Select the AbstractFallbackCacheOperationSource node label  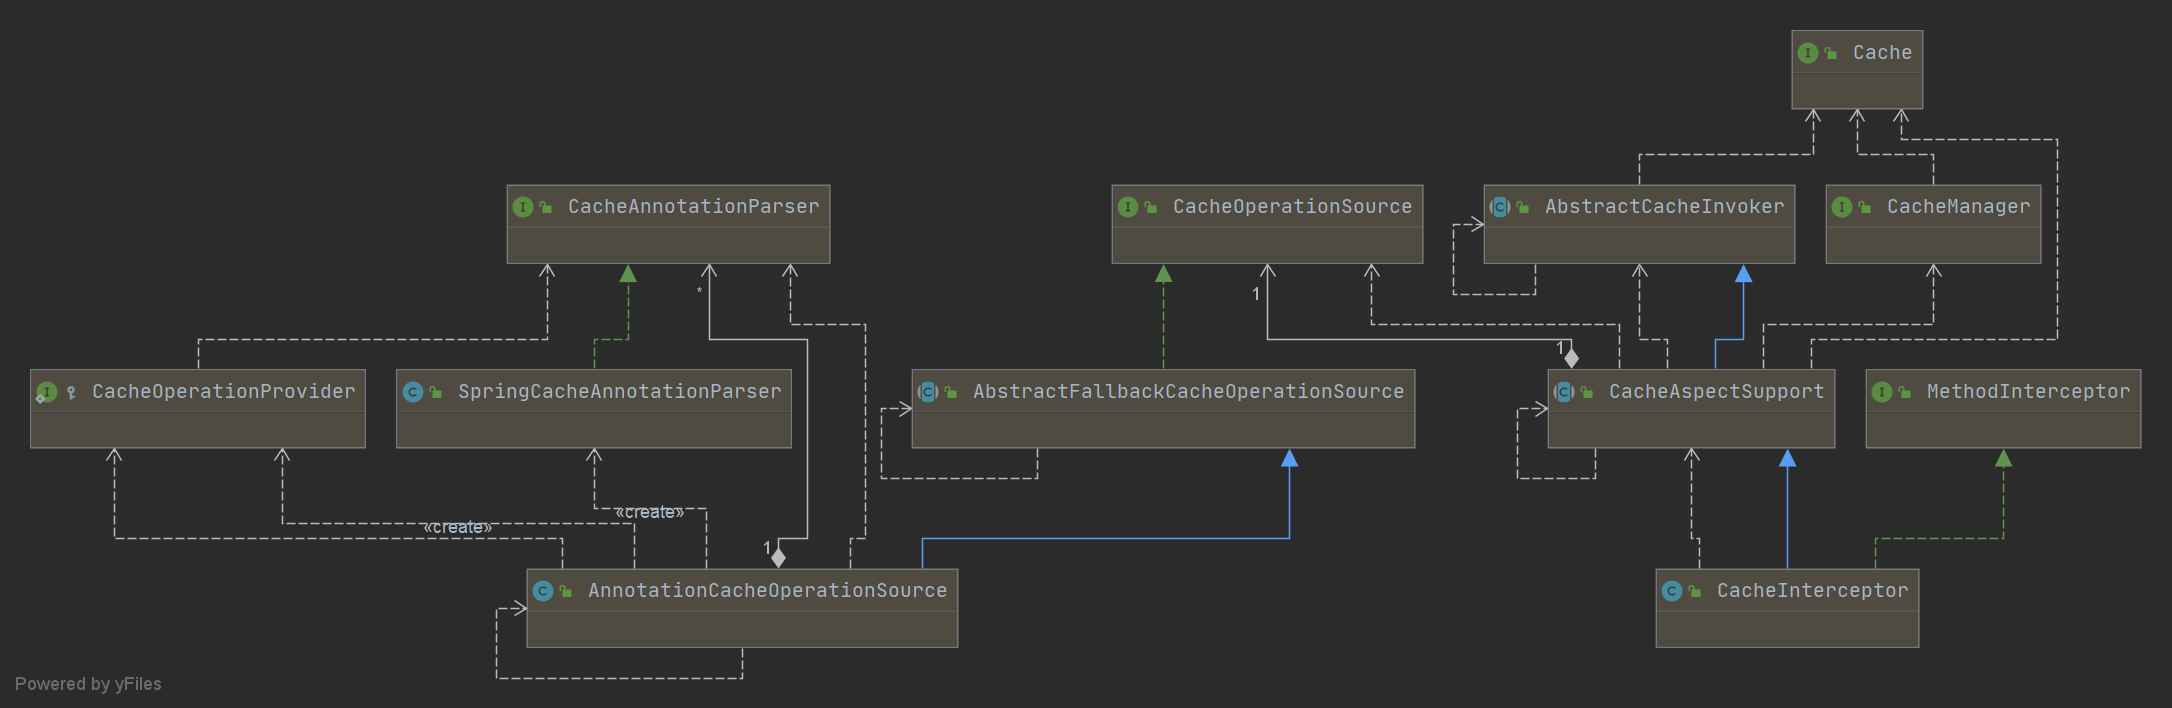click(x=1188, y=392)
